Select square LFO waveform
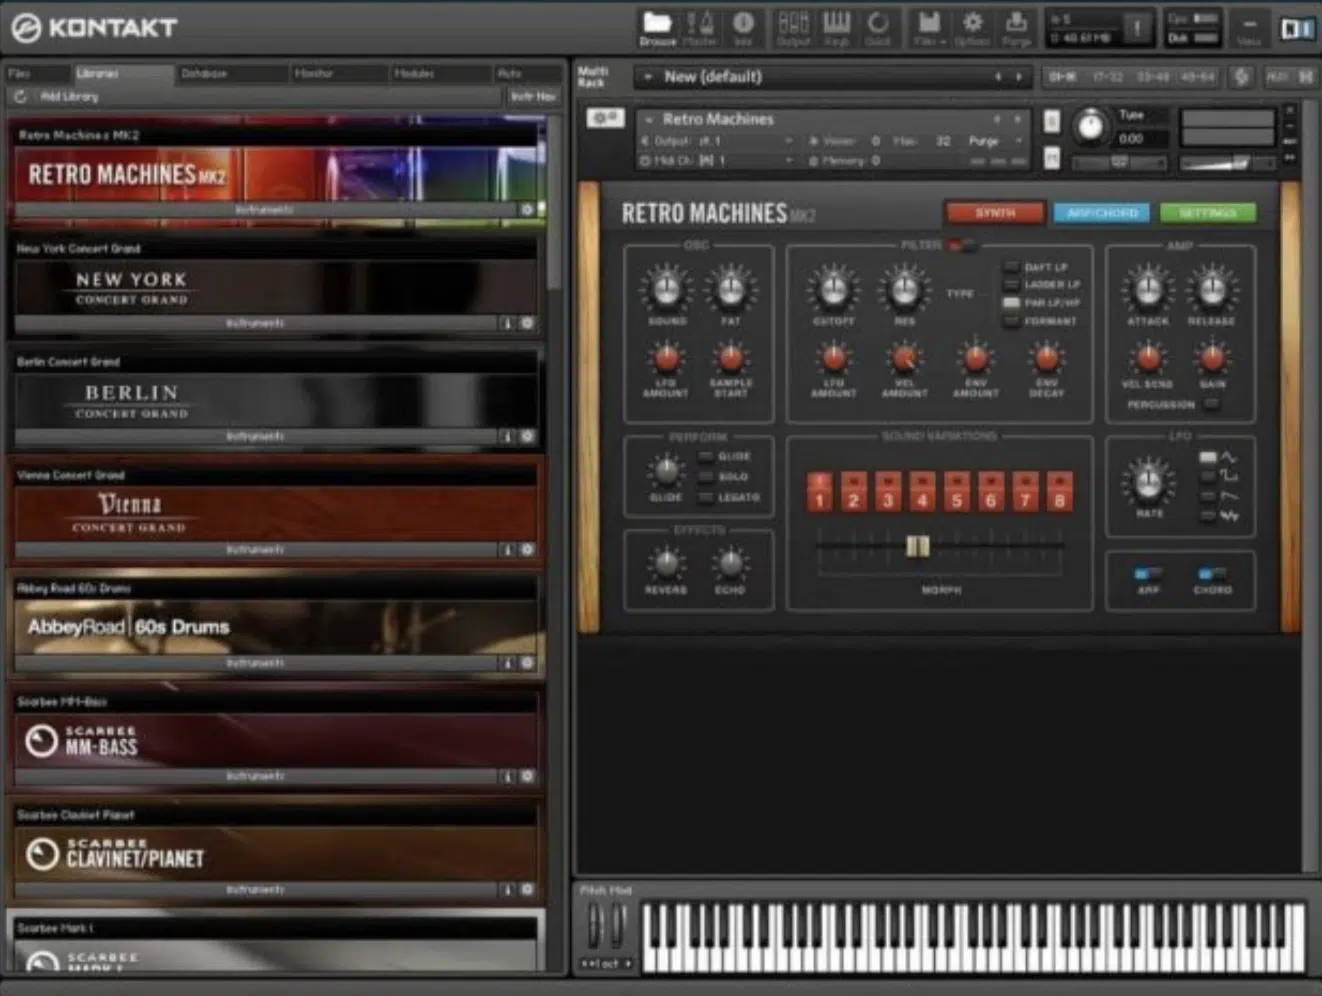Viewport: 1322px width, 996px height. click(x=1208, y=476)
